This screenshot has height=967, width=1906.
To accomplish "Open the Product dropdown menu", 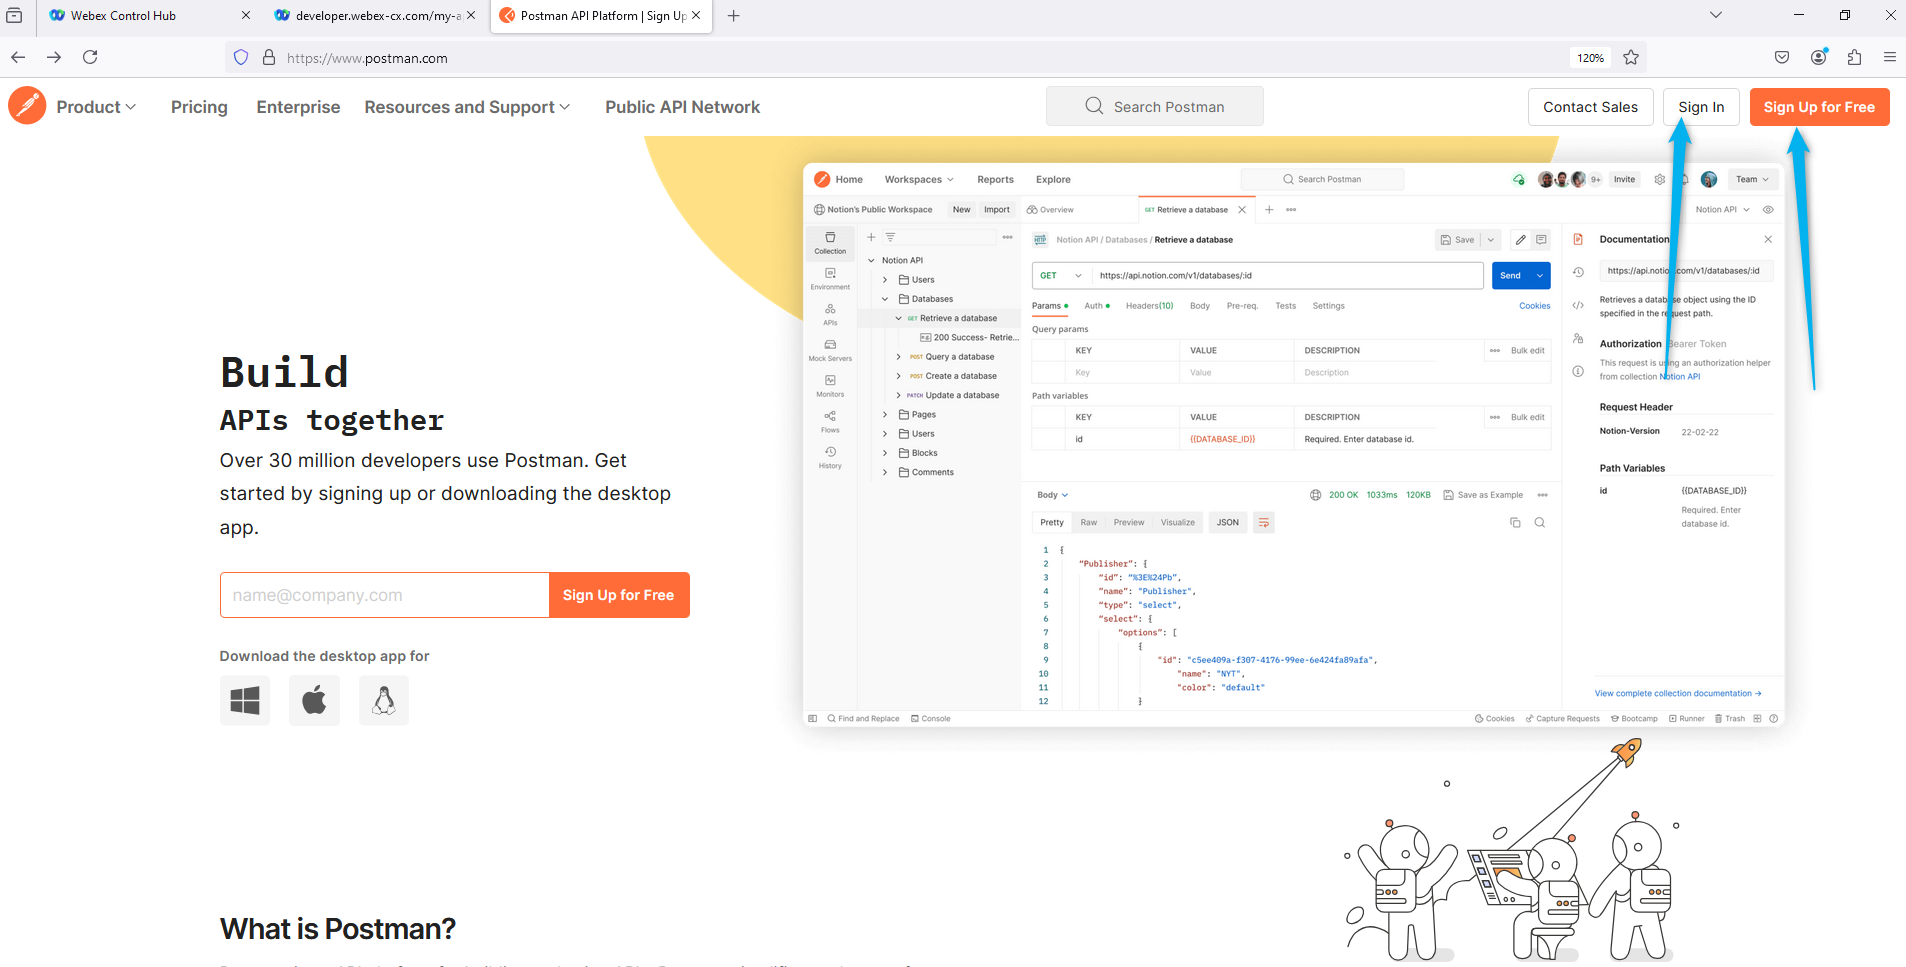I will [x=96, y=107].
